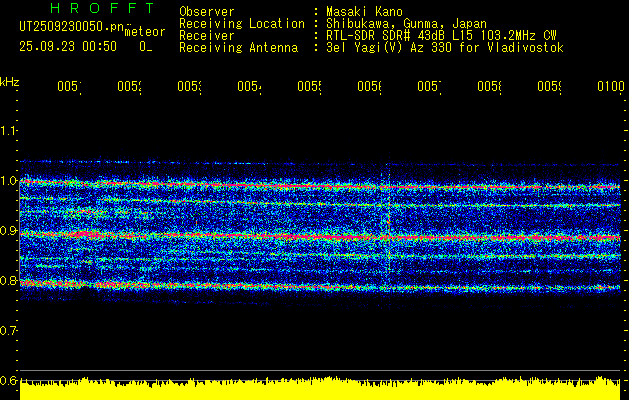Click the 0.9 kHz axis label
Viewport: 629px width, 400px height.
click(8, 231)
